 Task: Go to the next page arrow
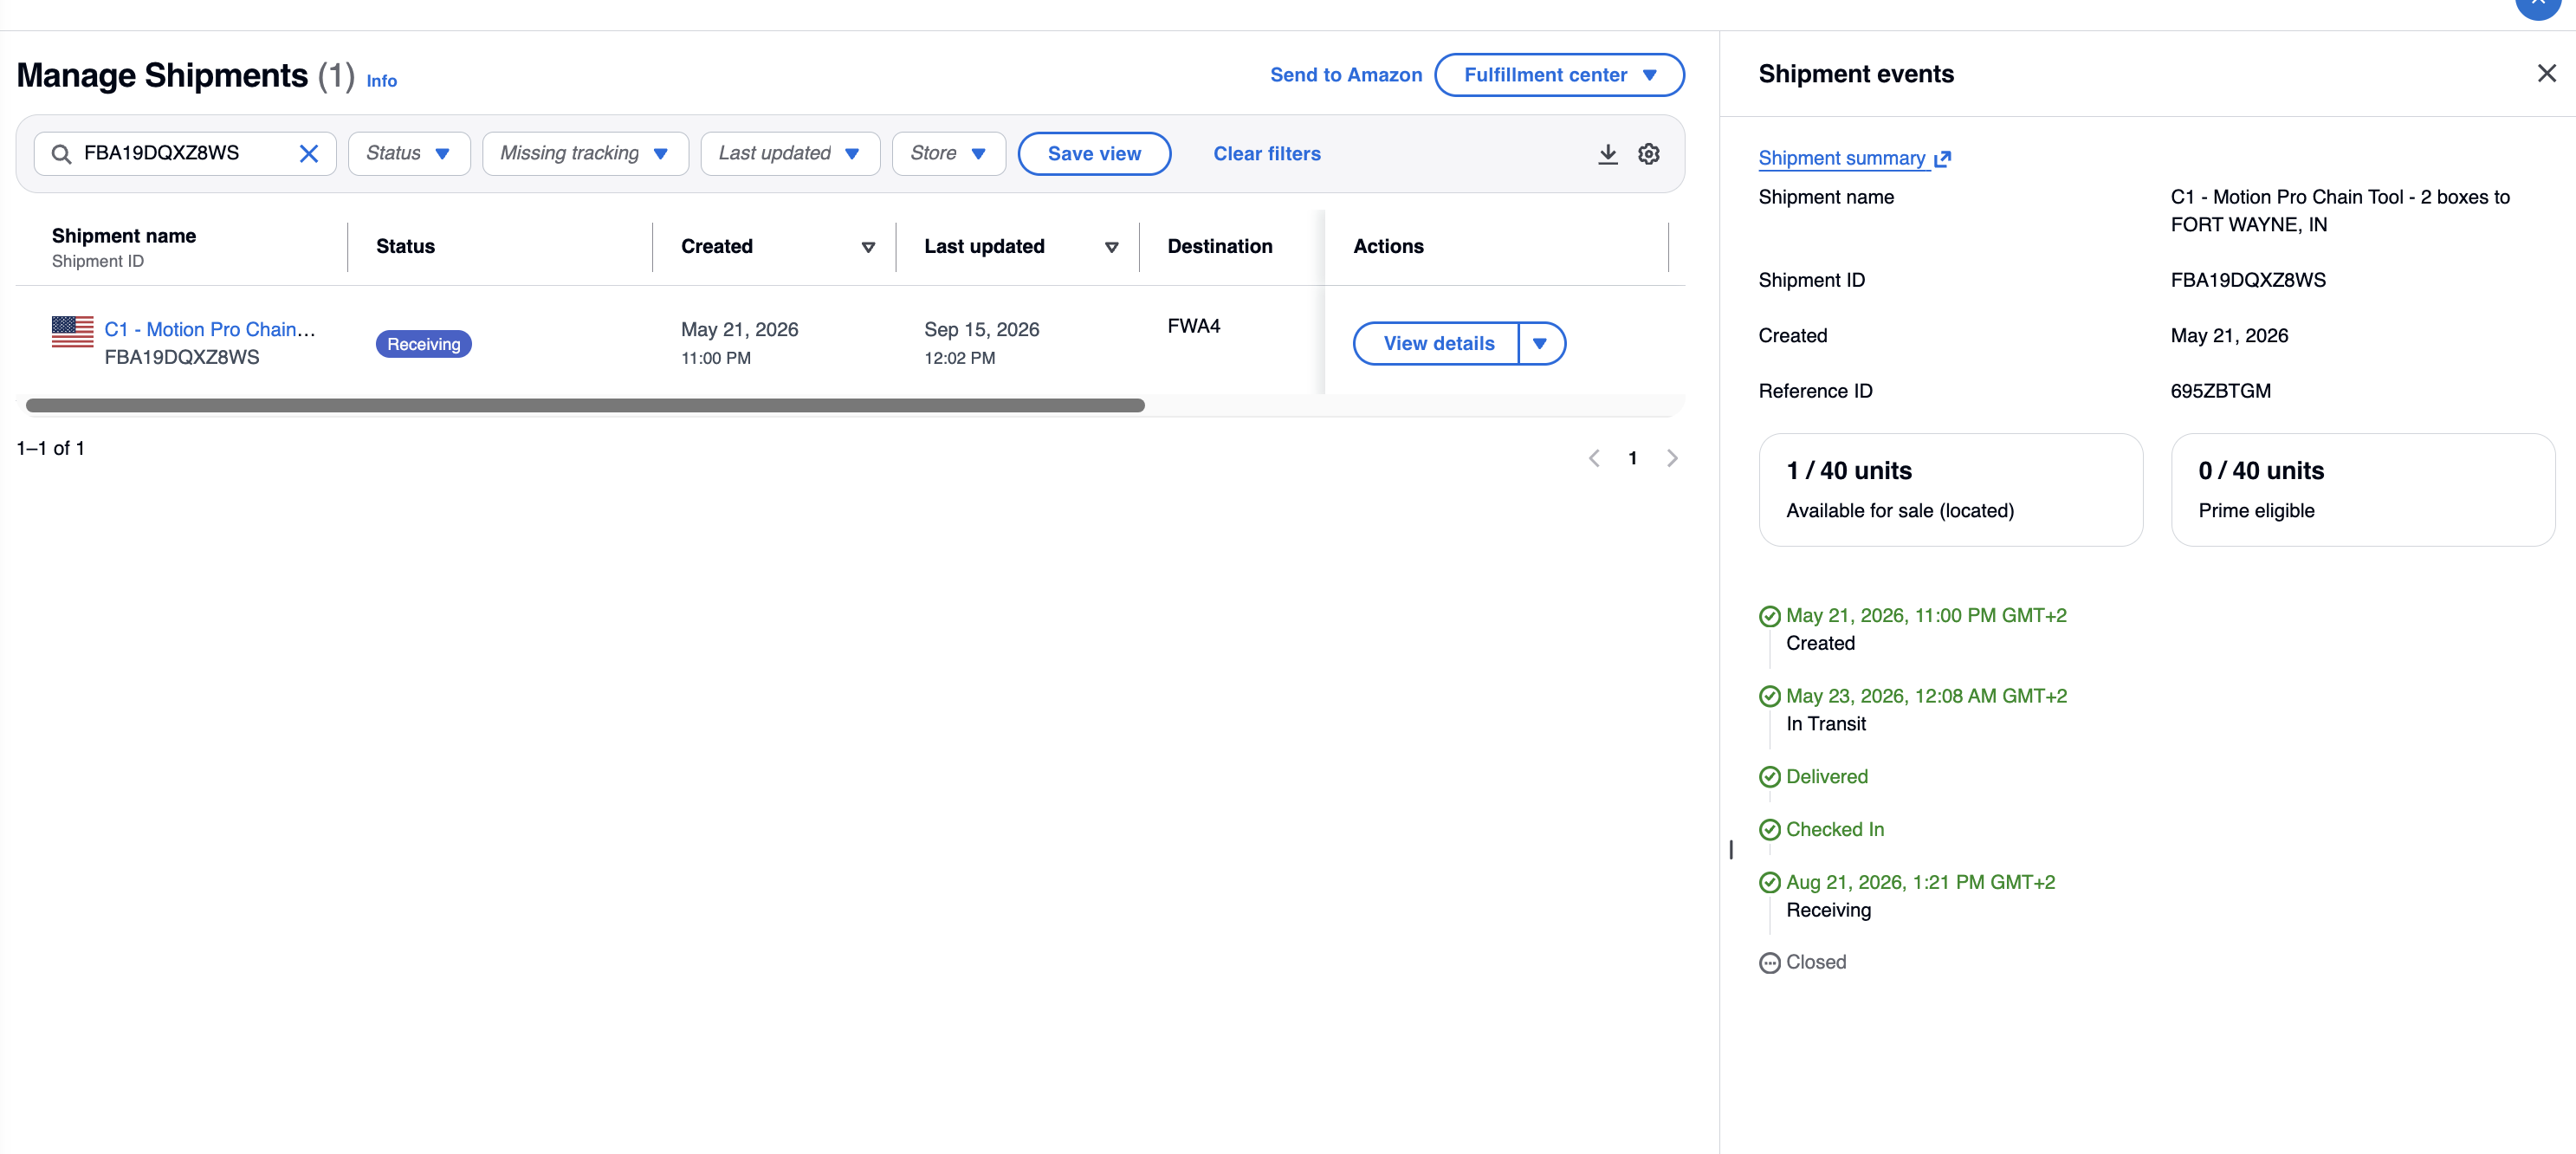(x=1671, y=458)
